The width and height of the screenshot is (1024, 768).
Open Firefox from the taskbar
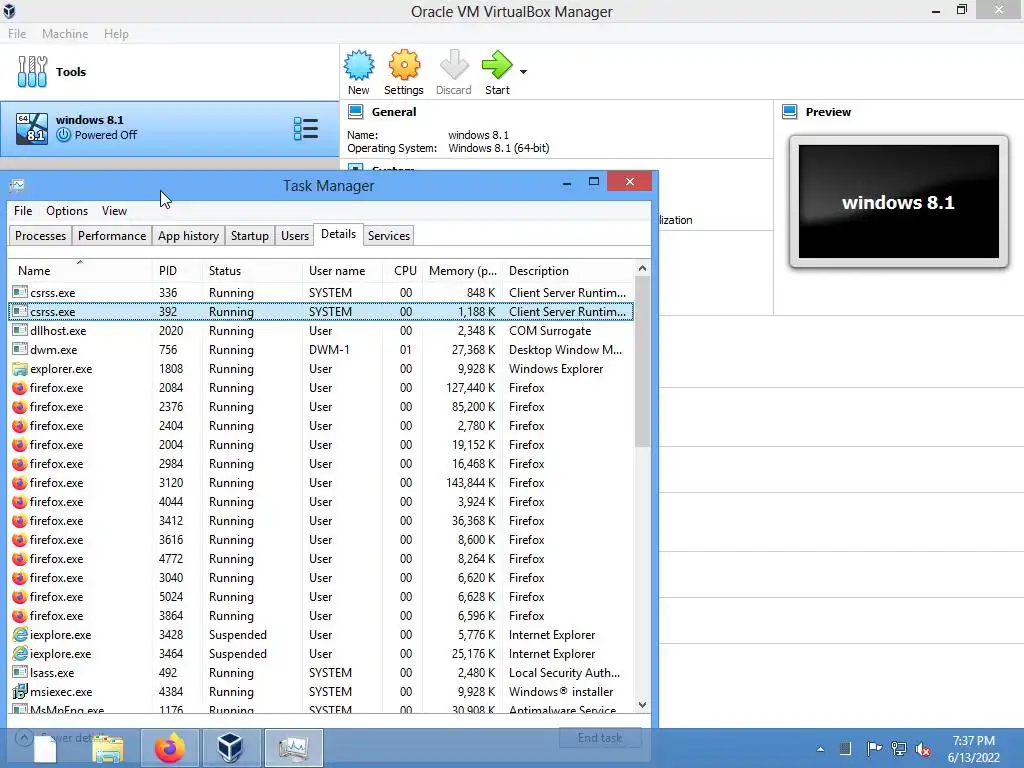coord(170,748)
